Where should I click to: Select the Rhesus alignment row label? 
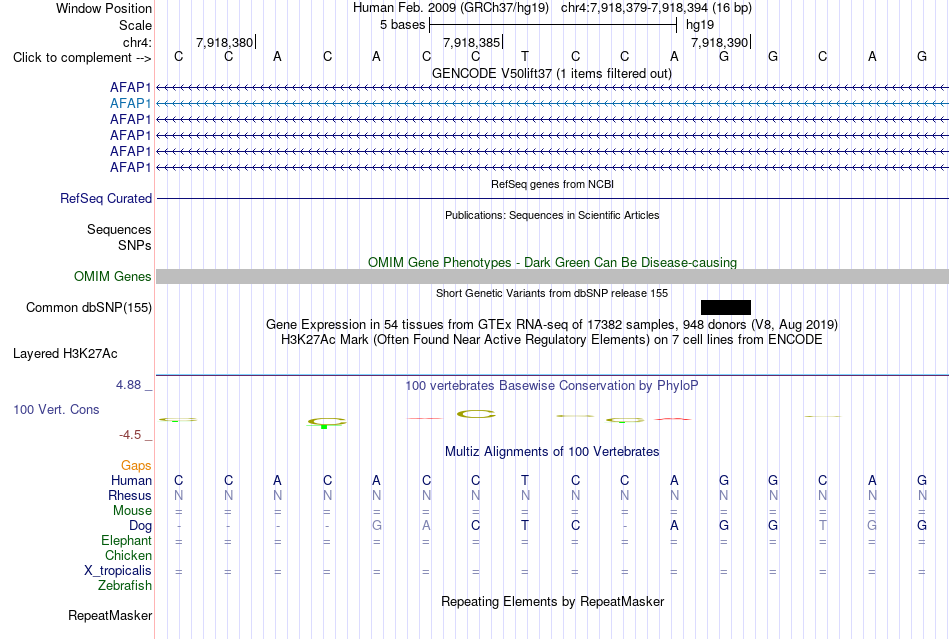(x=130, y=496)
